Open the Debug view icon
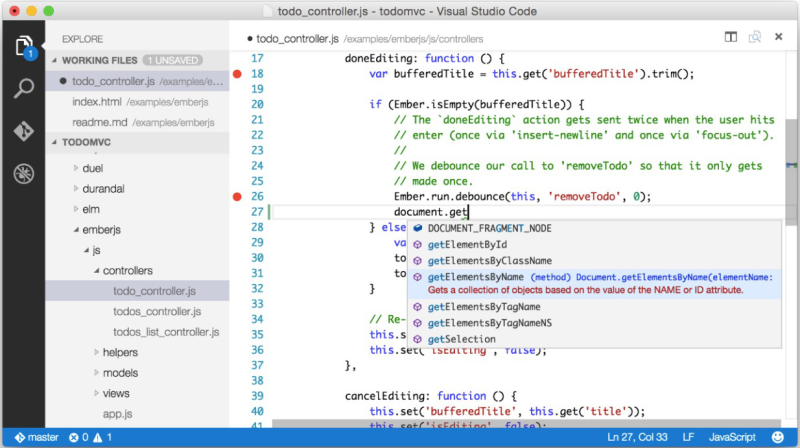 [23, 173]
